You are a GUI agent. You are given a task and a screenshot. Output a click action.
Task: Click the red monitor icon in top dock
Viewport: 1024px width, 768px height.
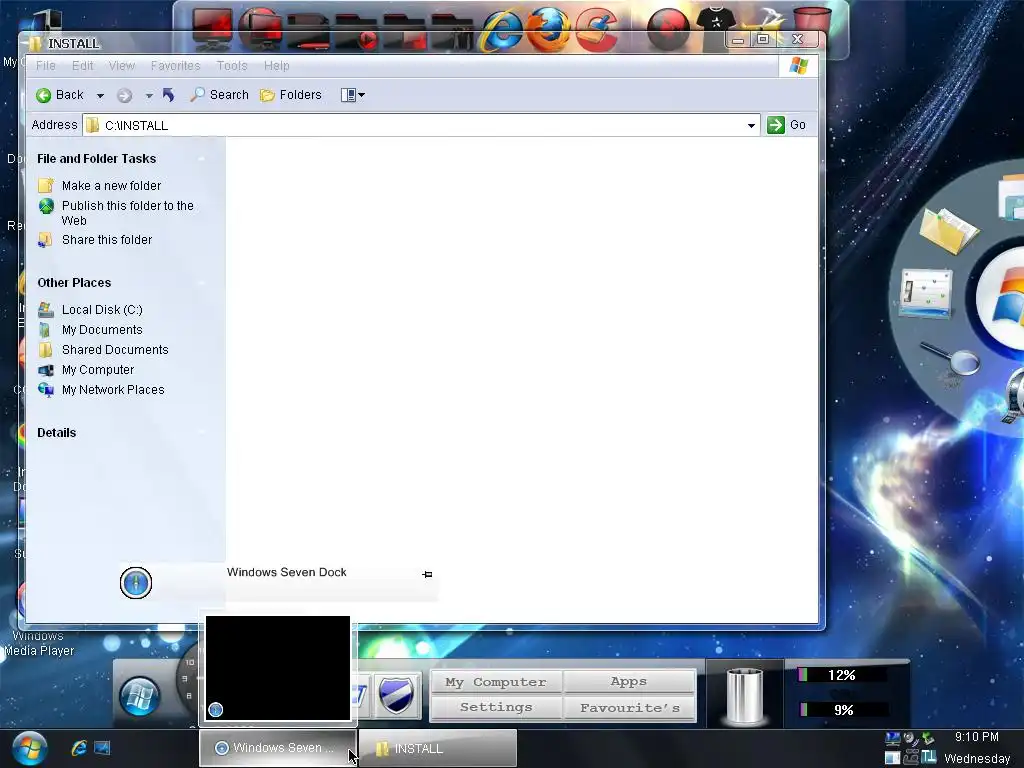point(212,30)
